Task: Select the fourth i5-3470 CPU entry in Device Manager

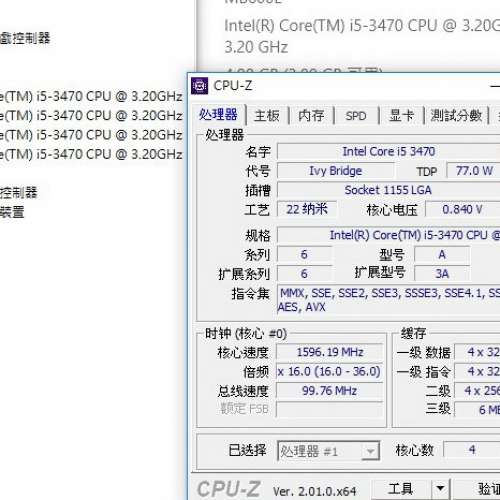Action: (x=91, y=154)
